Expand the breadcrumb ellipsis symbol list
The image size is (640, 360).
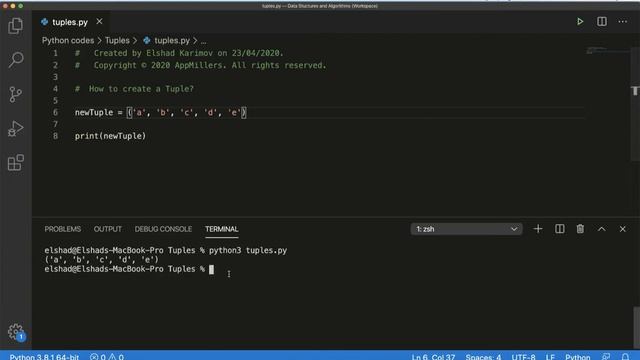[203, 41]
